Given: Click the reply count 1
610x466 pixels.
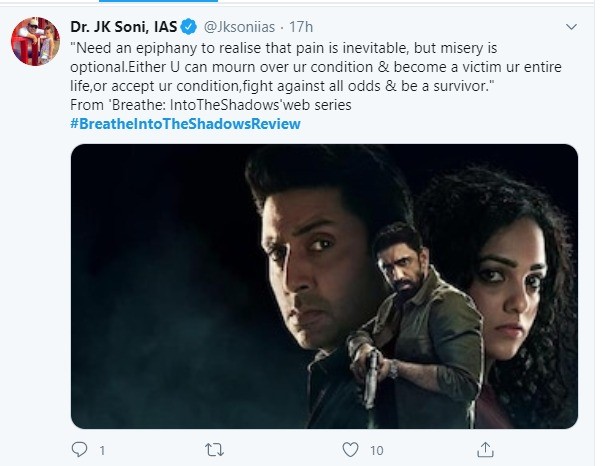Looking at the screenshot, I should 102,450.
